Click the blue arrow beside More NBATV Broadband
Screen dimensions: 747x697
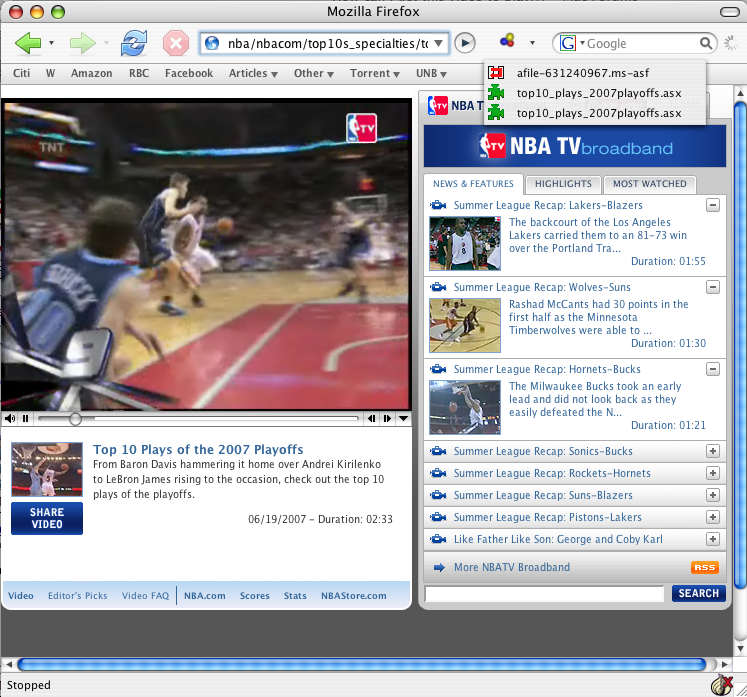pos(439,567)
